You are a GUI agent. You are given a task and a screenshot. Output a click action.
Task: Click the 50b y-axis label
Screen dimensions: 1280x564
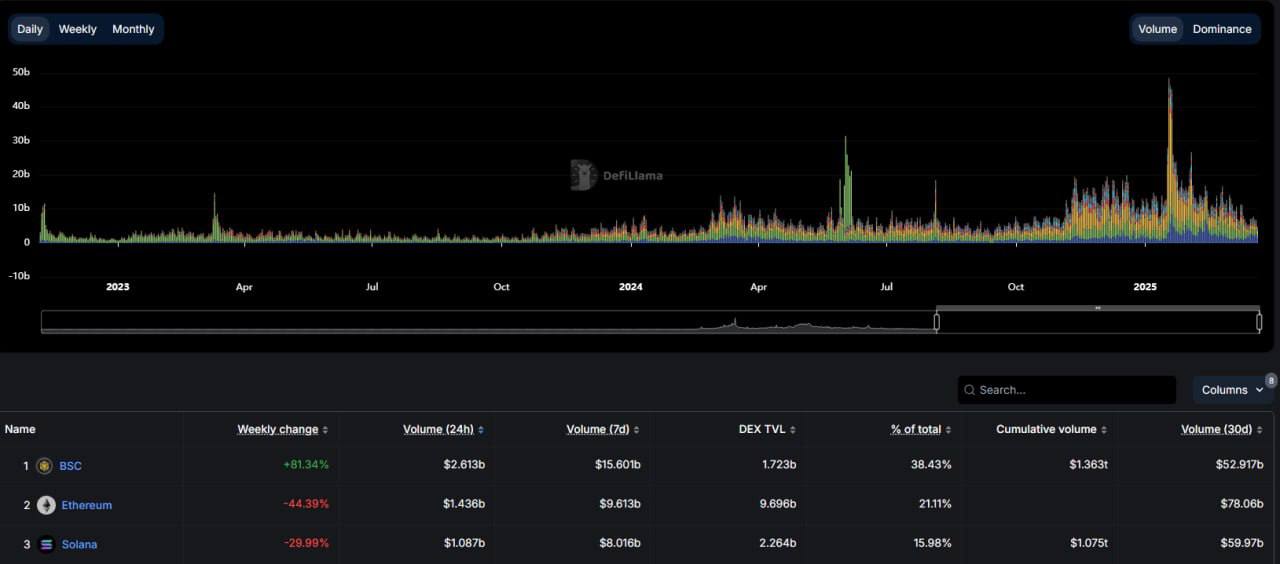click(21, 72)
